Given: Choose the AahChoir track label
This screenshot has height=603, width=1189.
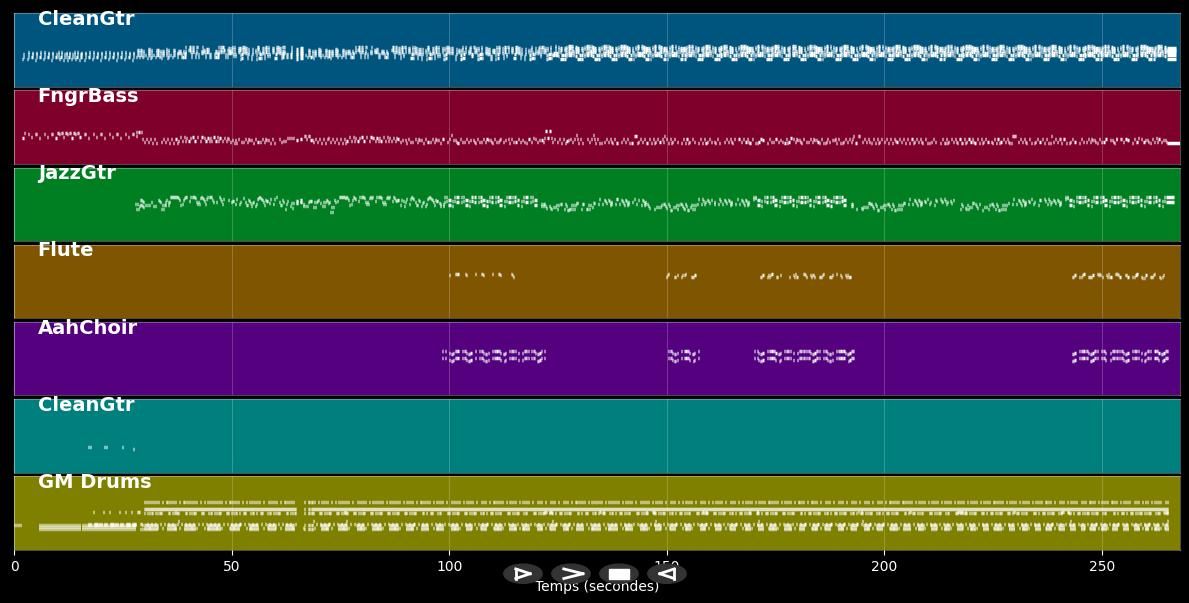Looking at the screenshot, I should [x=88, y=328].
